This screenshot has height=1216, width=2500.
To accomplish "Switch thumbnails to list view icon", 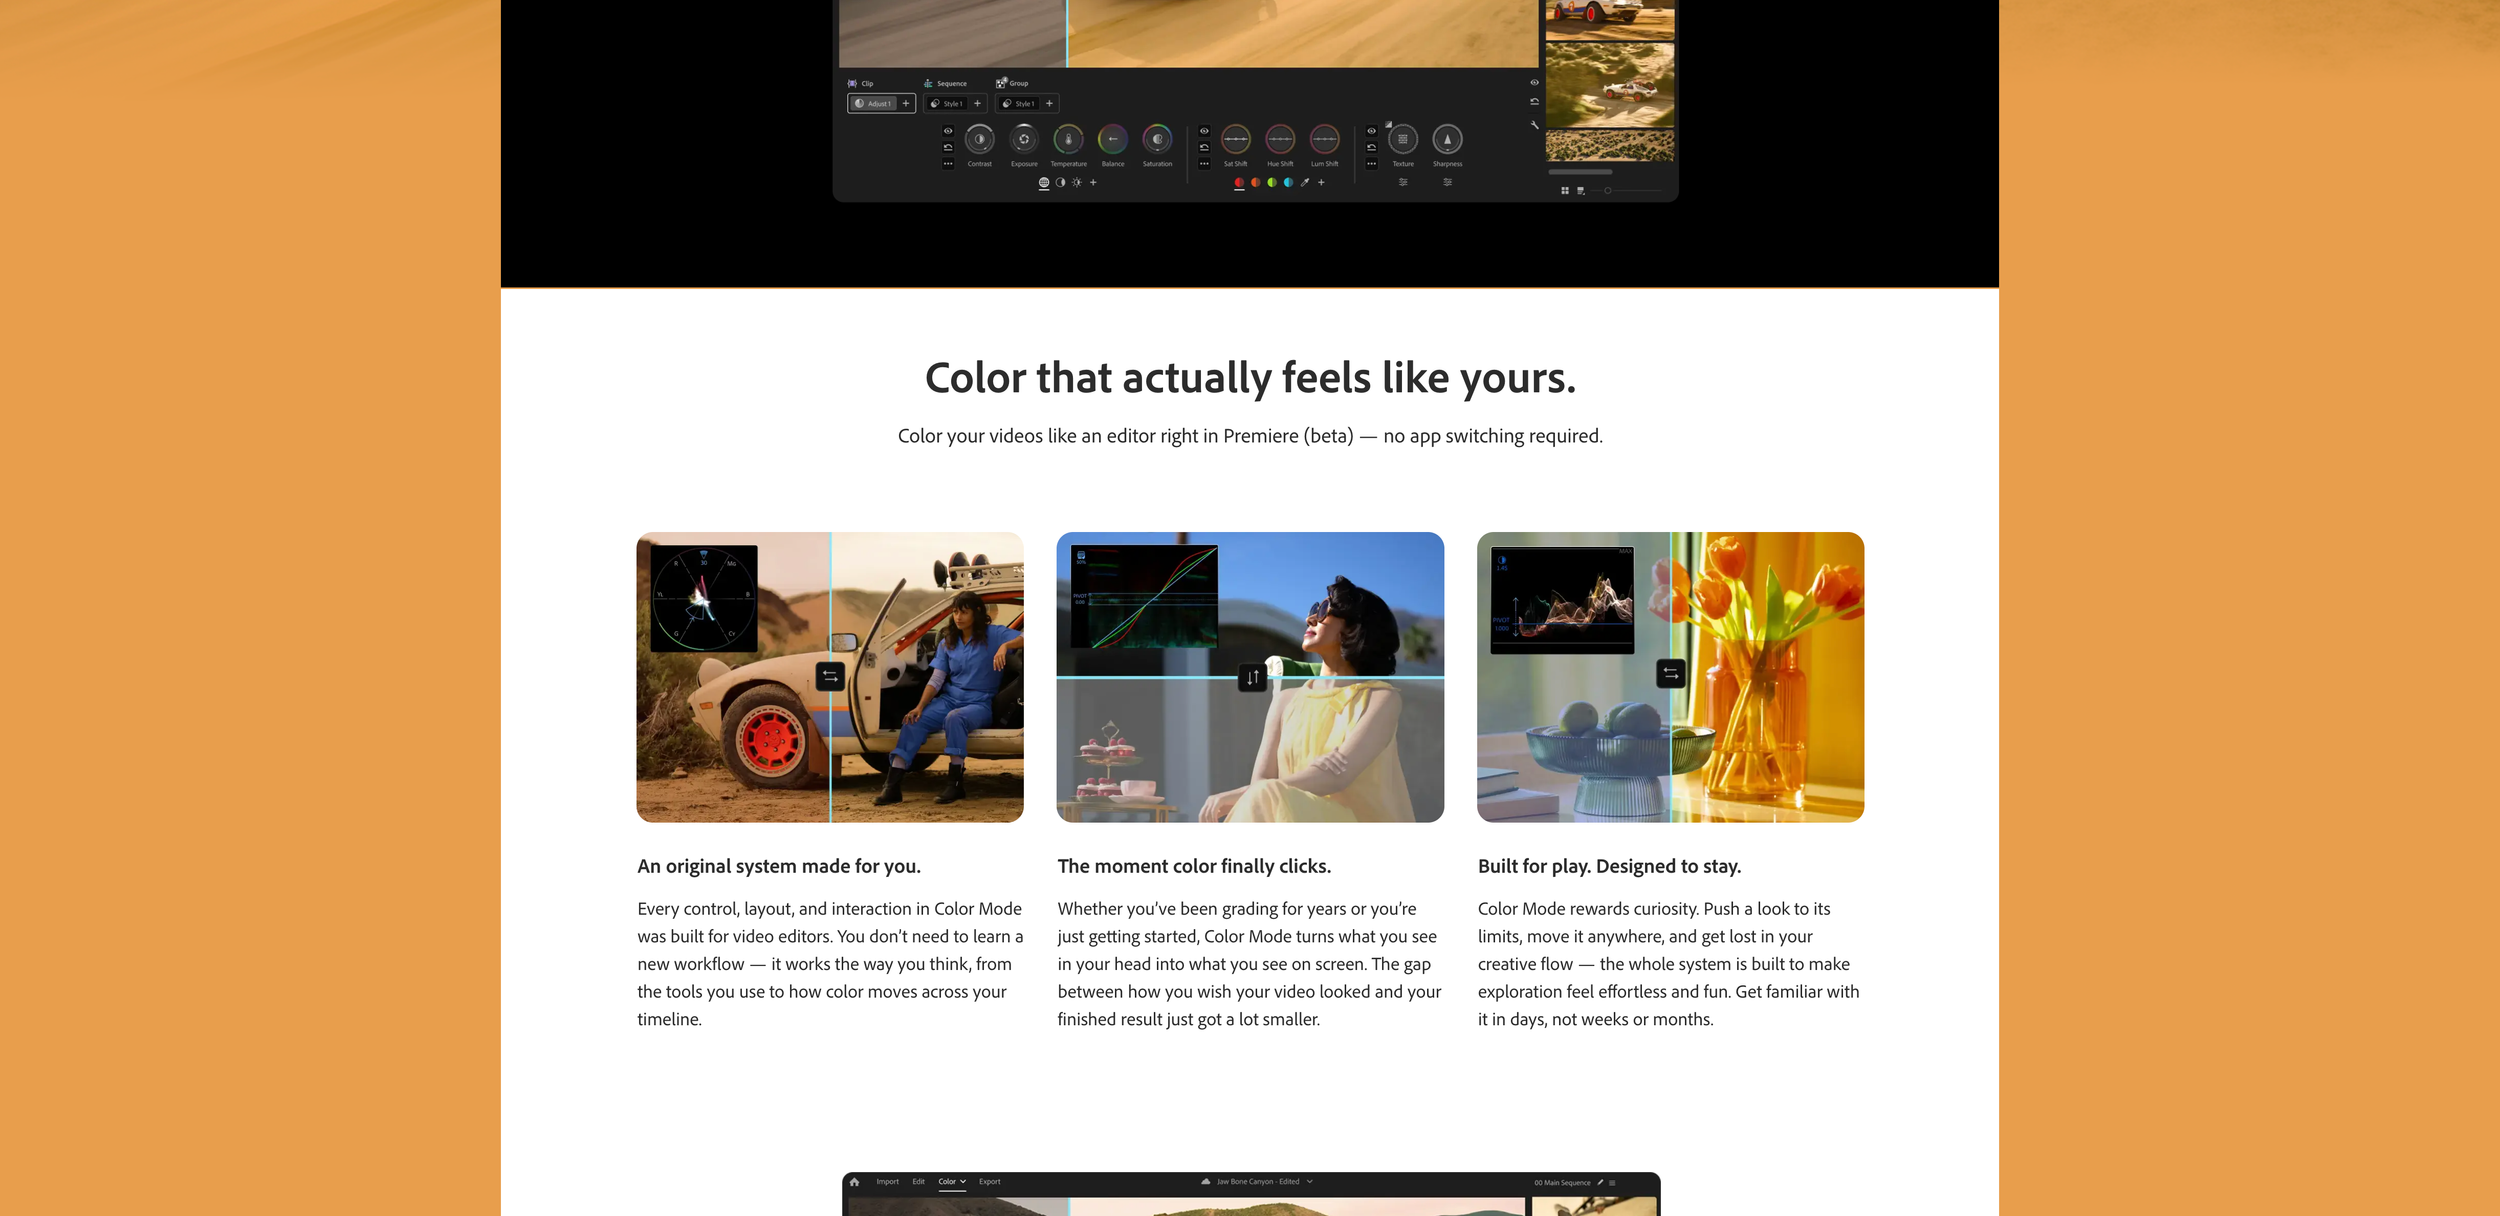I will [x=1581, y=191].
